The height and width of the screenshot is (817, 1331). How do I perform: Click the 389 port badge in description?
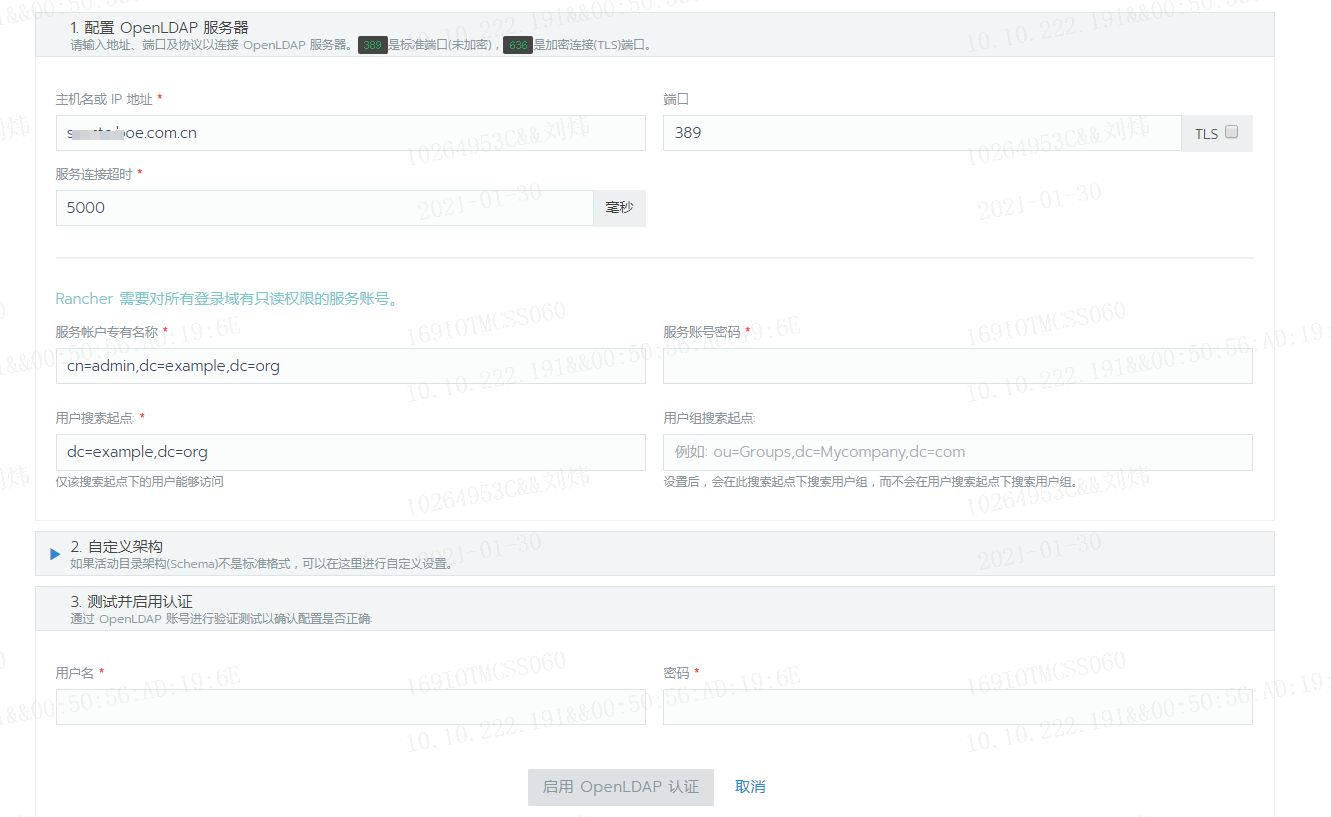pos(373,45)
